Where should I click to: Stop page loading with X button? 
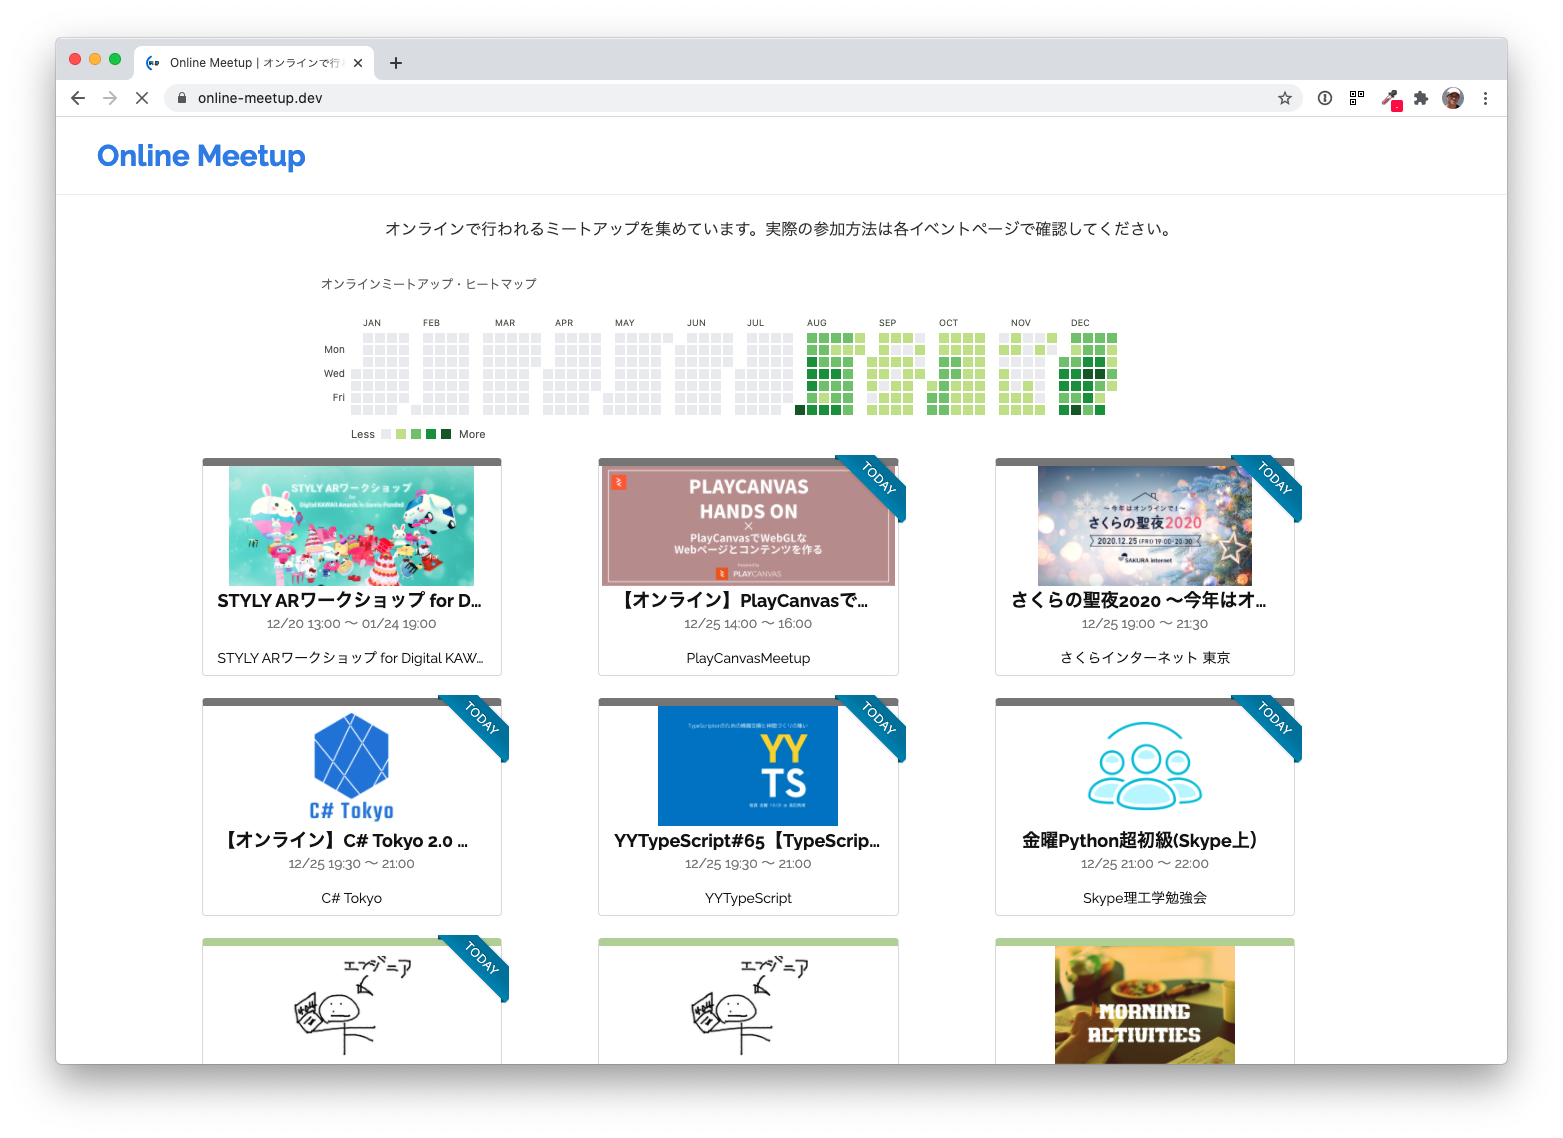coord(142,98)
